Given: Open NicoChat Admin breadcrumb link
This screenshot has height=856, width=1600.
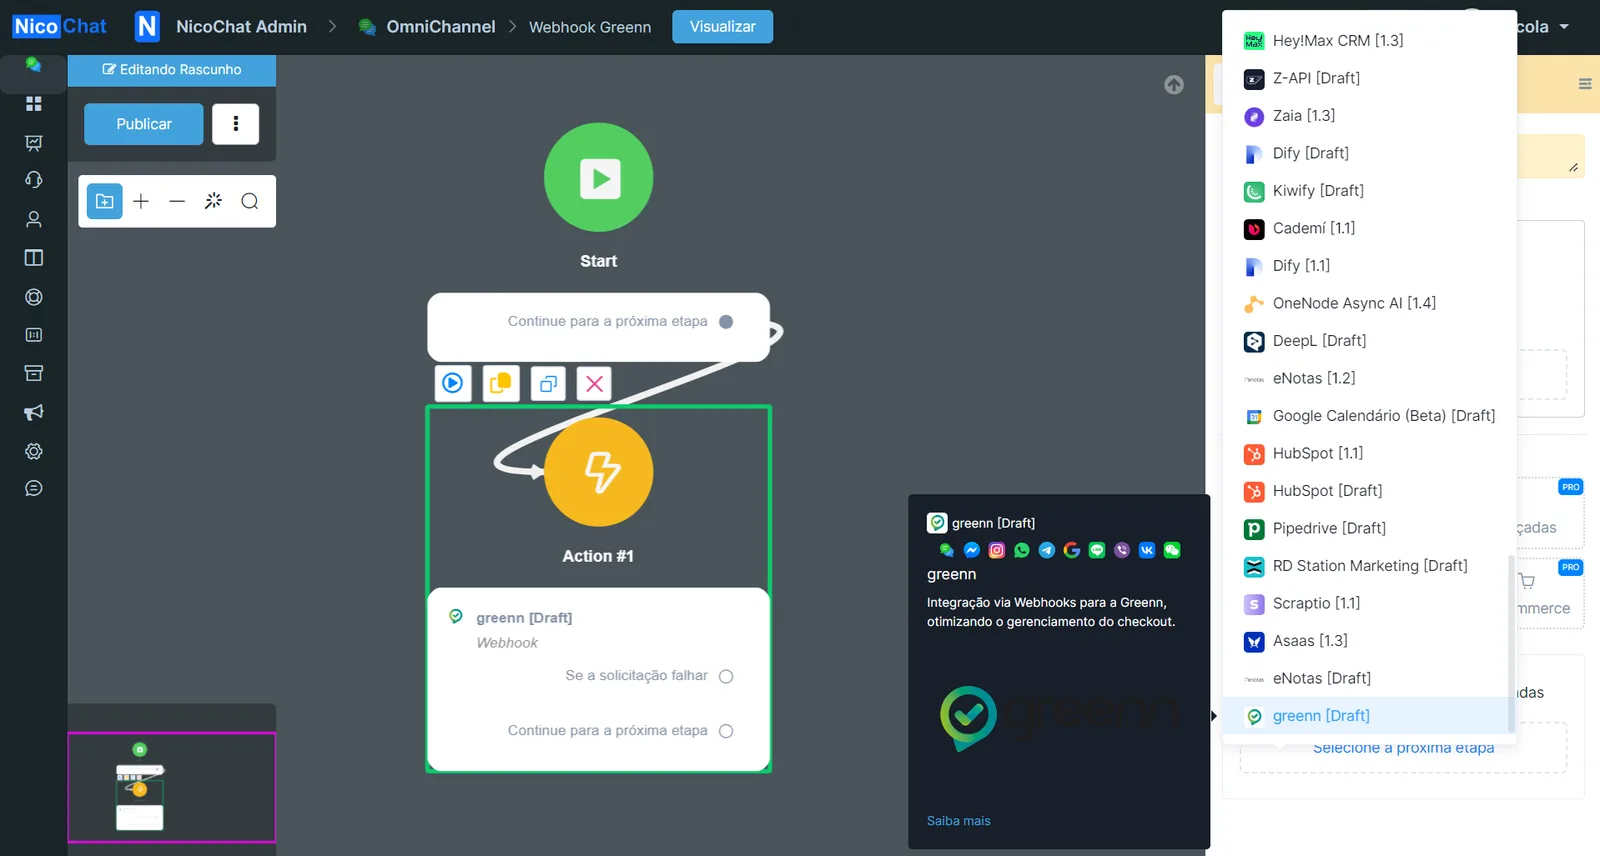Looking at the screenshot, I should [241, 27].
